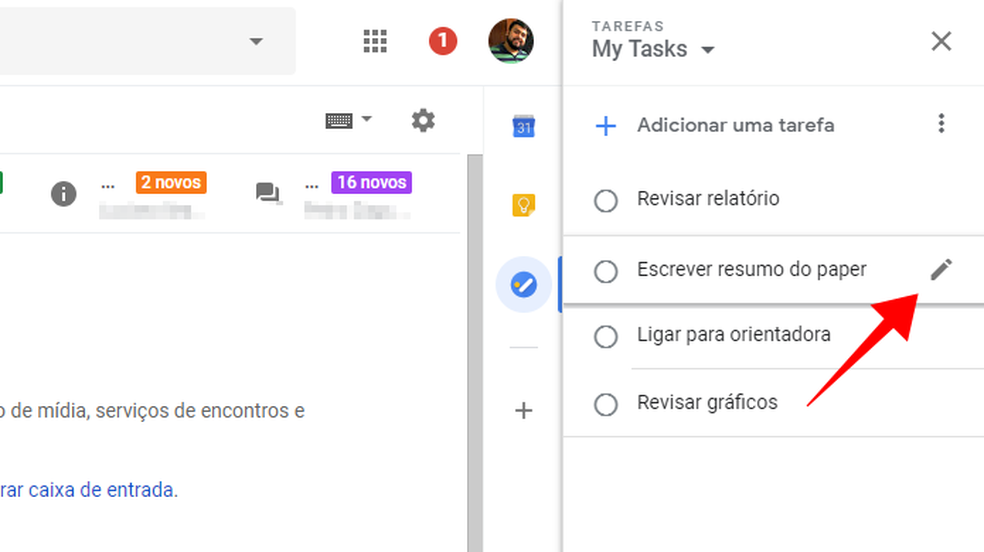Open the red notification badge
Screen dimensions: 984x552
click(443, 41)
